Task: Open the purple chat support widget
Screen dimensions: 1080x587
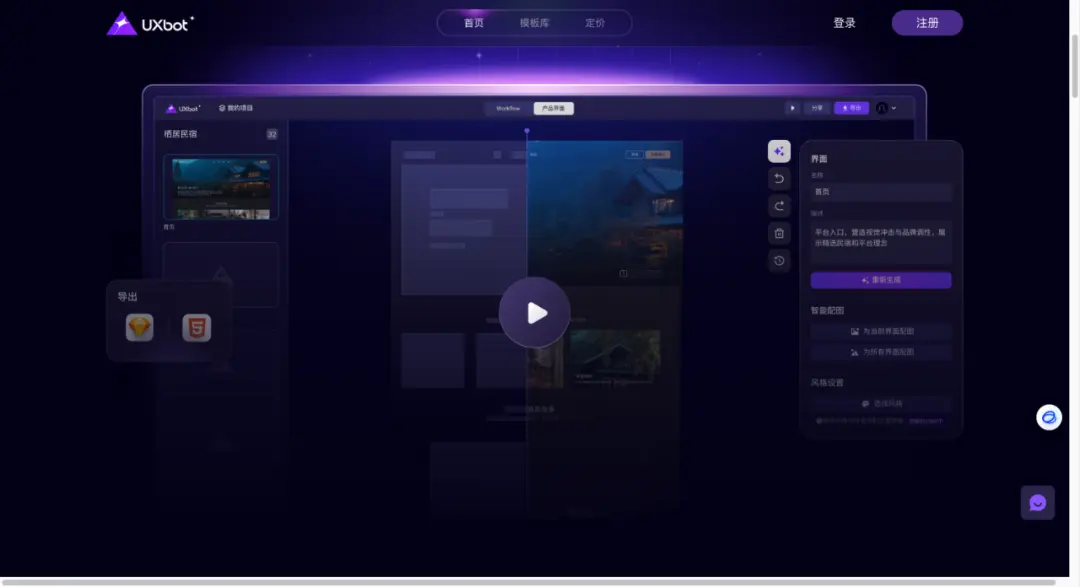Action: [1037, 503]
